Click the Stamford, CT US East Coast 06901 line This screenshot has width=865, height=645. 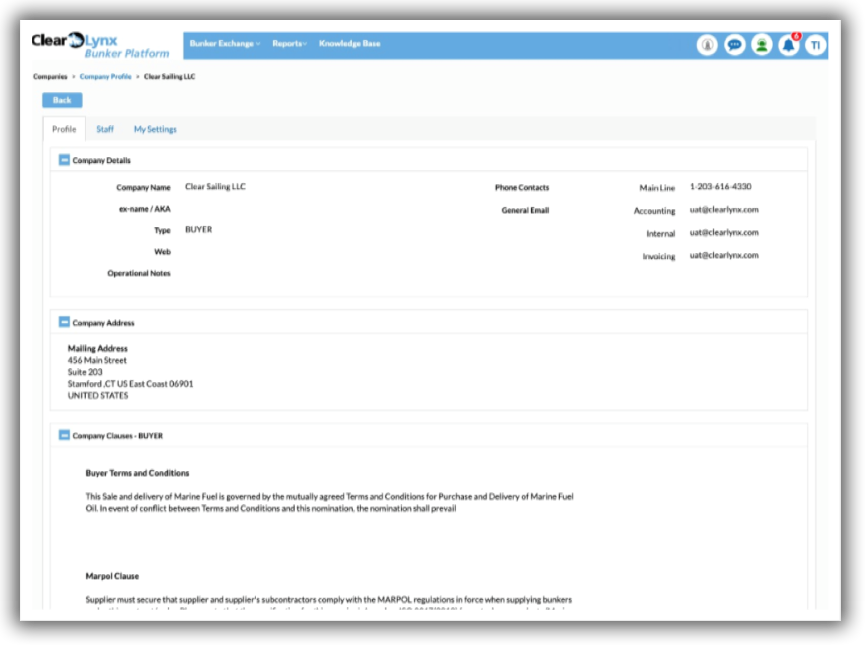coord(131,383)
